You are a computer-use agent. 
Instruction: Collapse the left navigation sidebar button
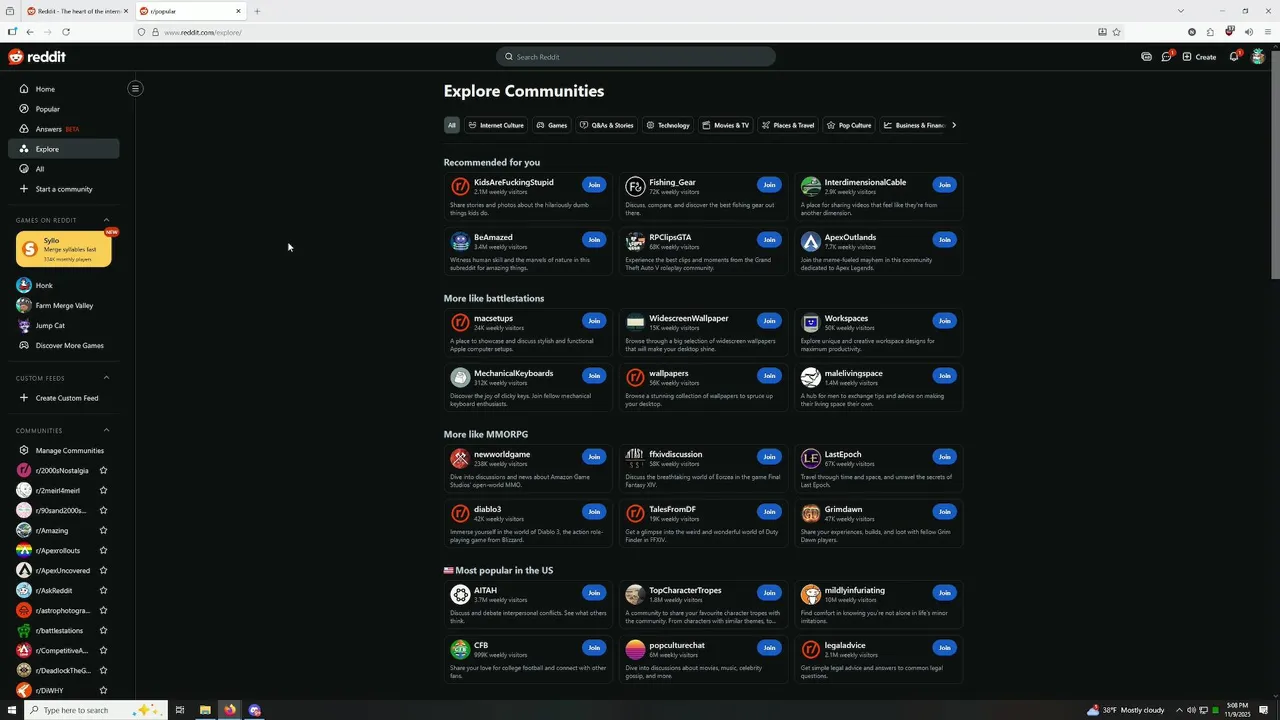135,88
